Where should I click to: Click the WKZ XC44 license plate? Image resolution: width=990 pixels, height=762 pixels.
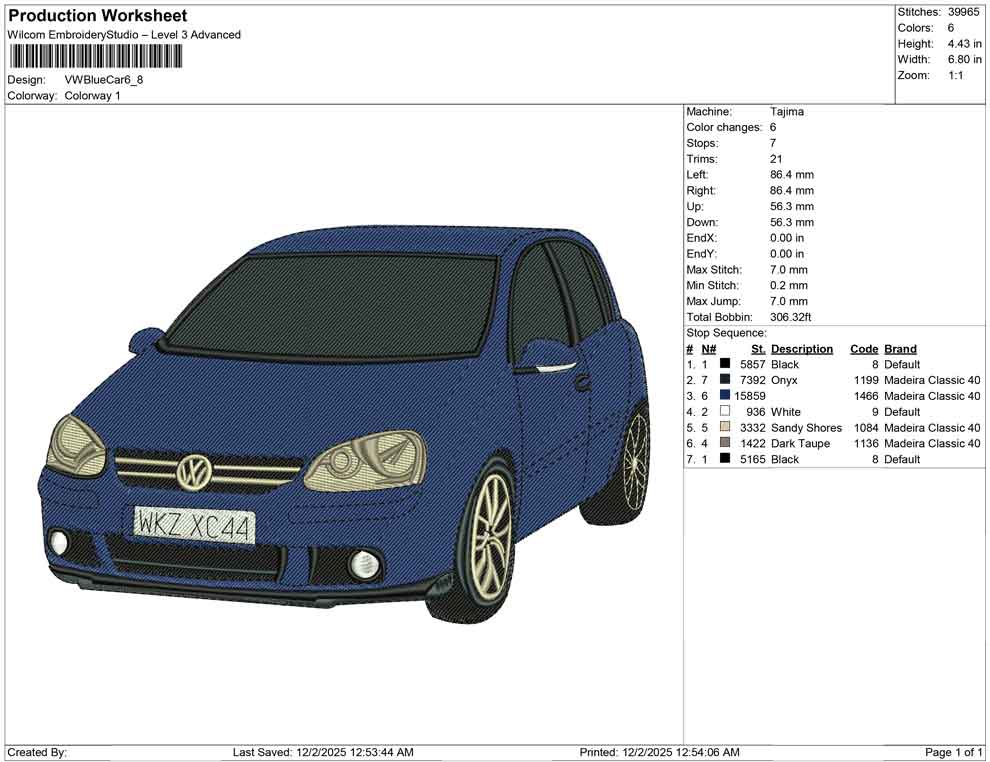coord(195,525)
